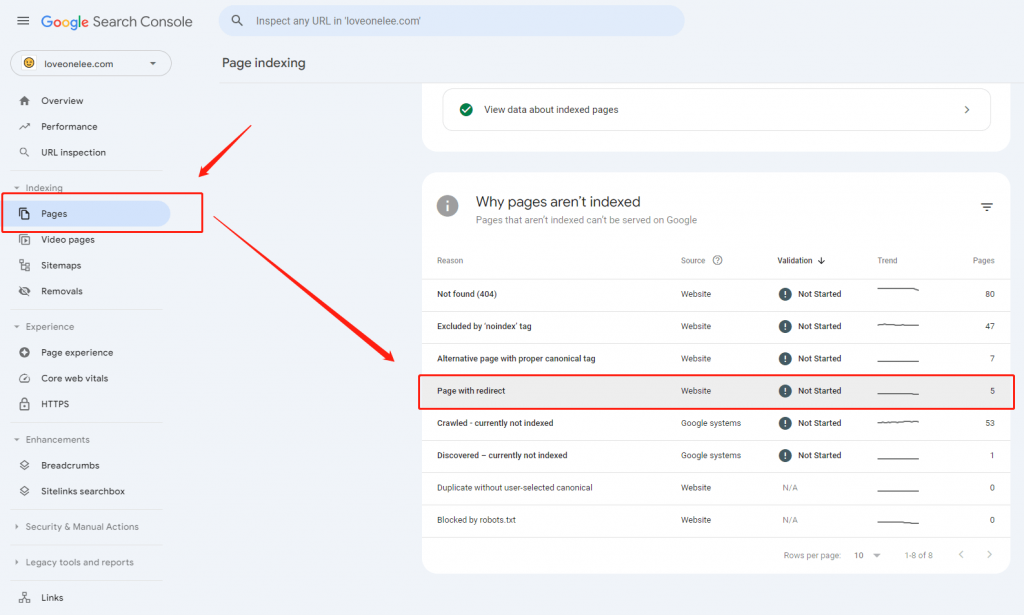This screenshot has width=1024, height=615.
Task: Click the Pages column header in table
Action: (x=983, y=260)
